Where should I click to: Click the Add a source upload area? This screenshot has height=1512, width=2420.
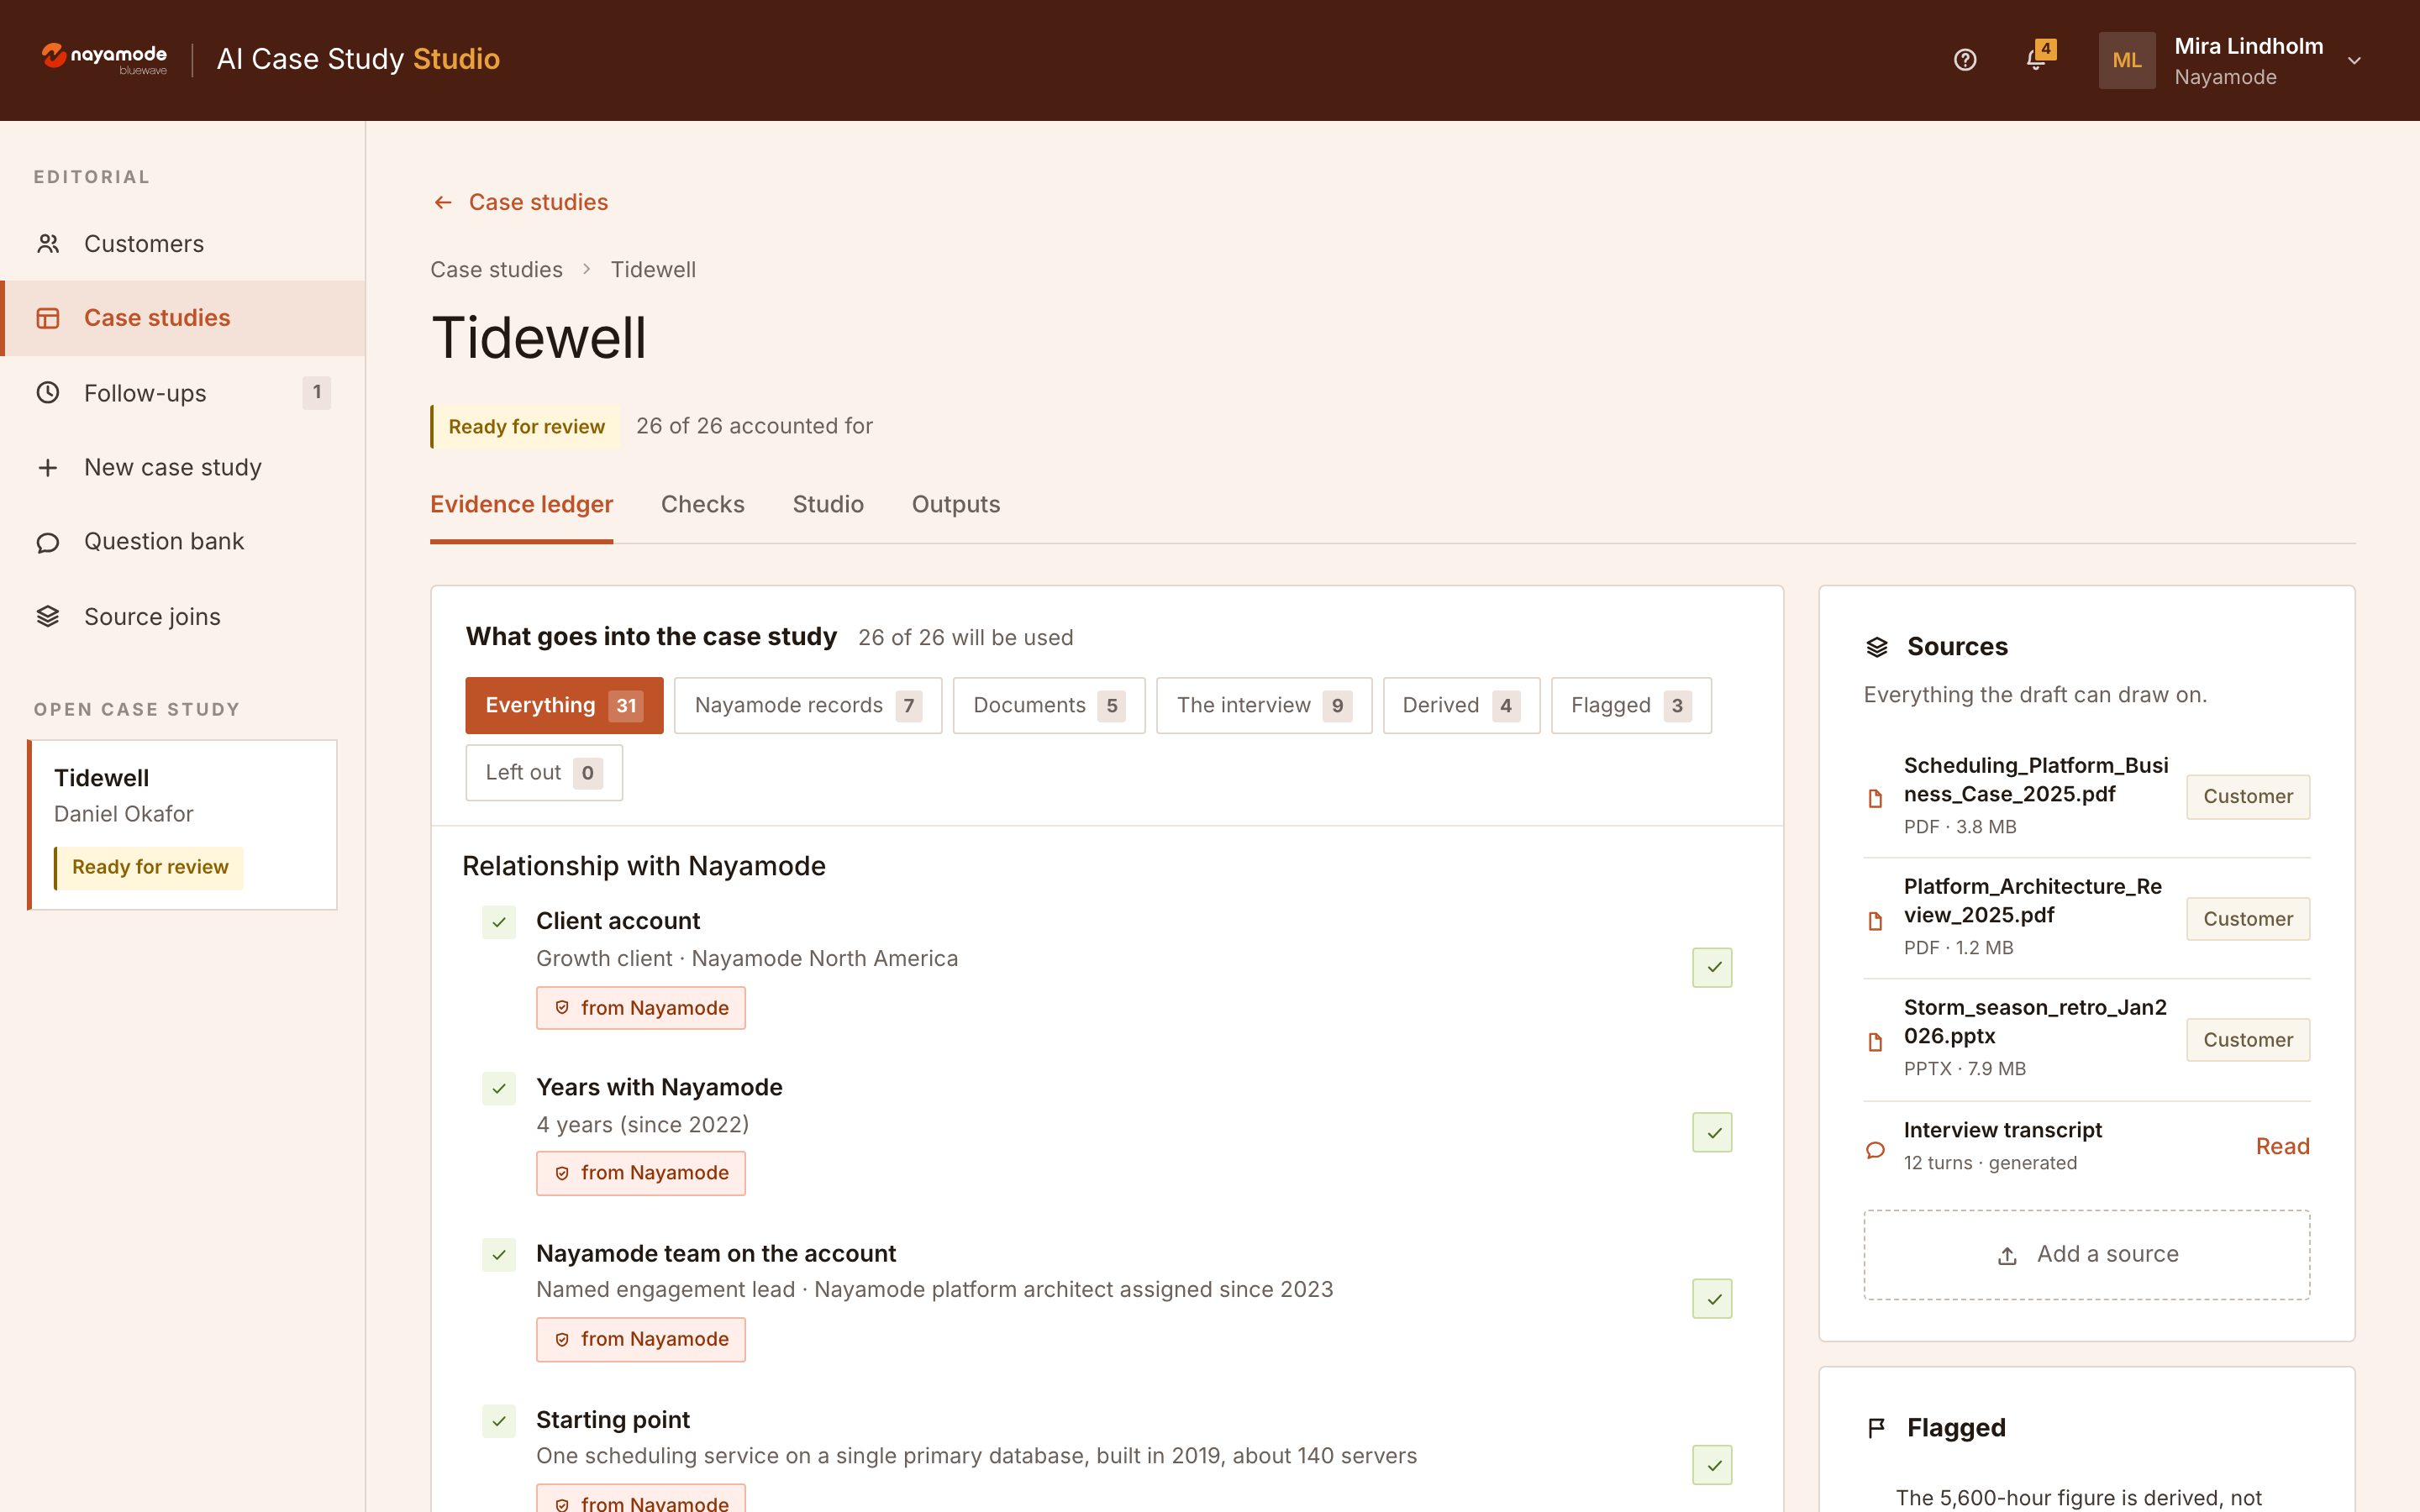(2086, 1255)
